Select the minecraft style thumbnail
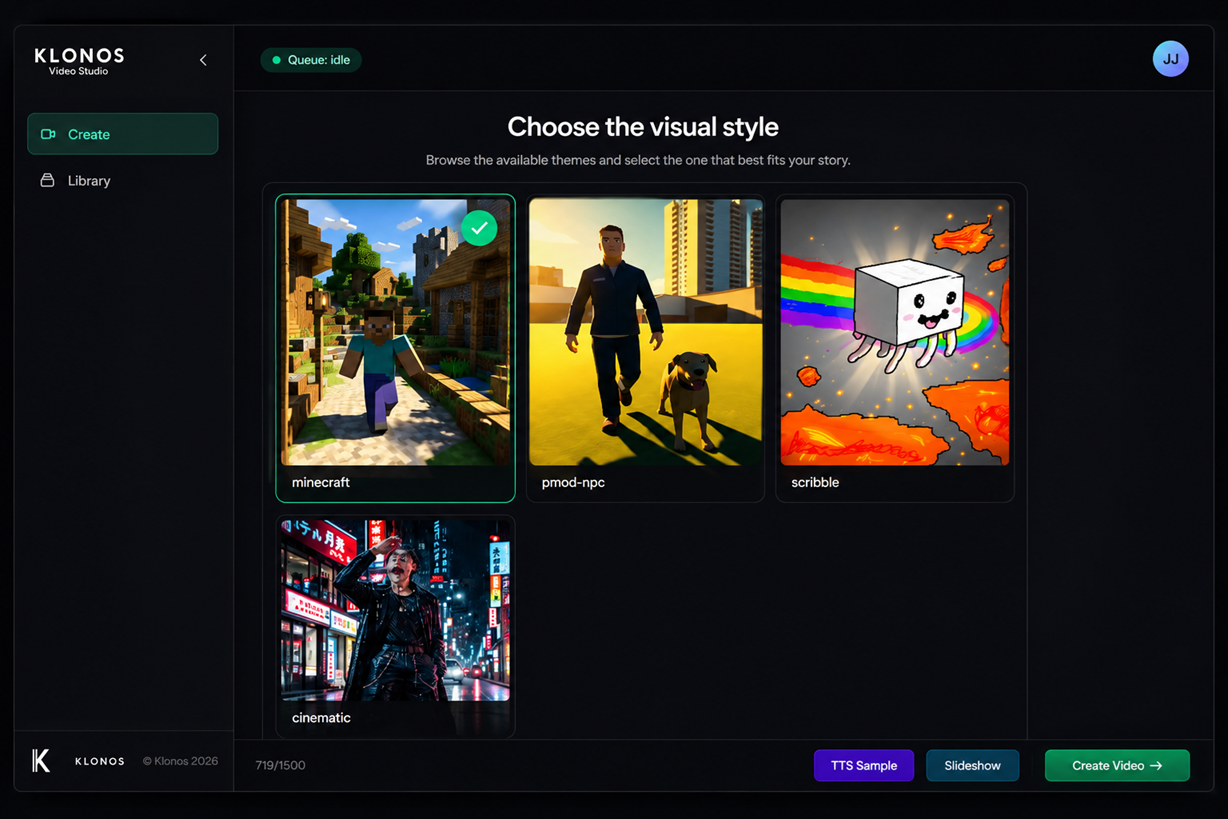 click(x=395, y=332)
